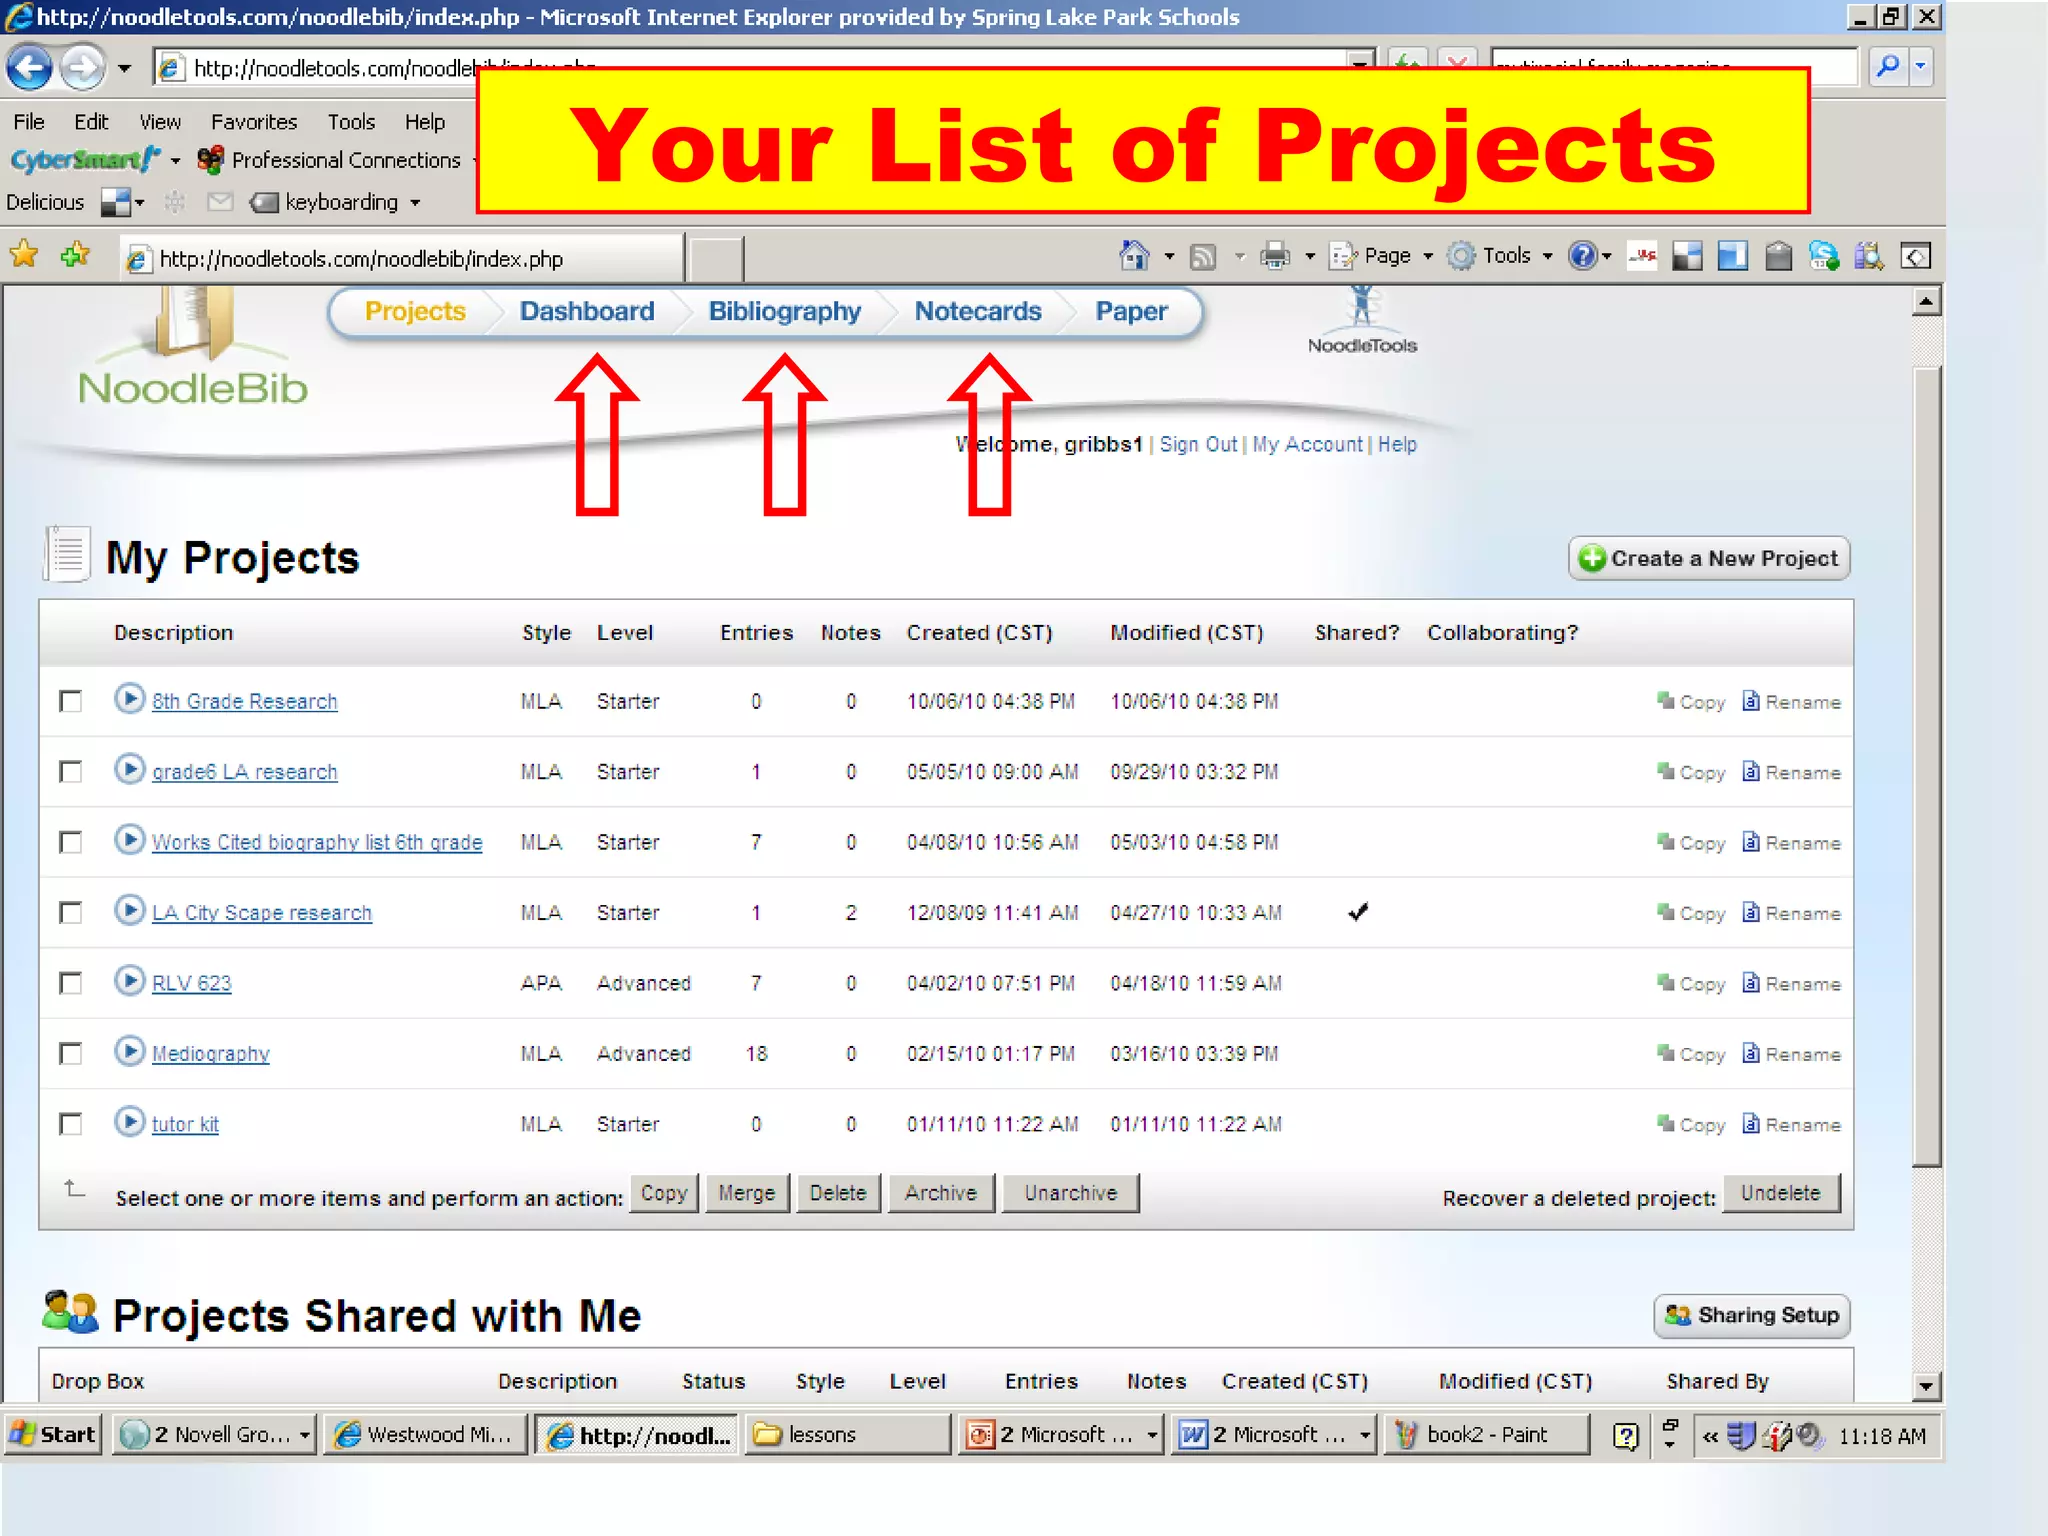Click the Delicious bookmark icon
The height and width of the screenshot is (1536, 2048).
pyautogui.click(x=117, y=203)
